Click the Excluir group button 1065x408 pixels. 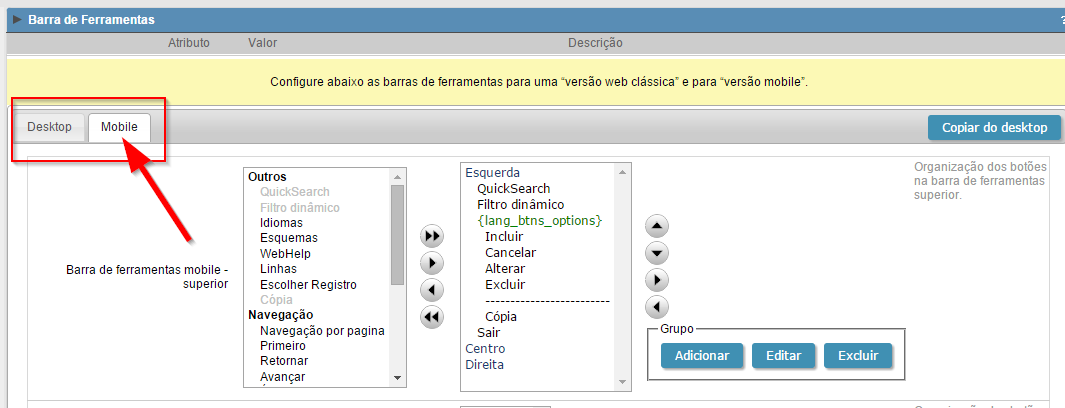(x=858, y=355)
